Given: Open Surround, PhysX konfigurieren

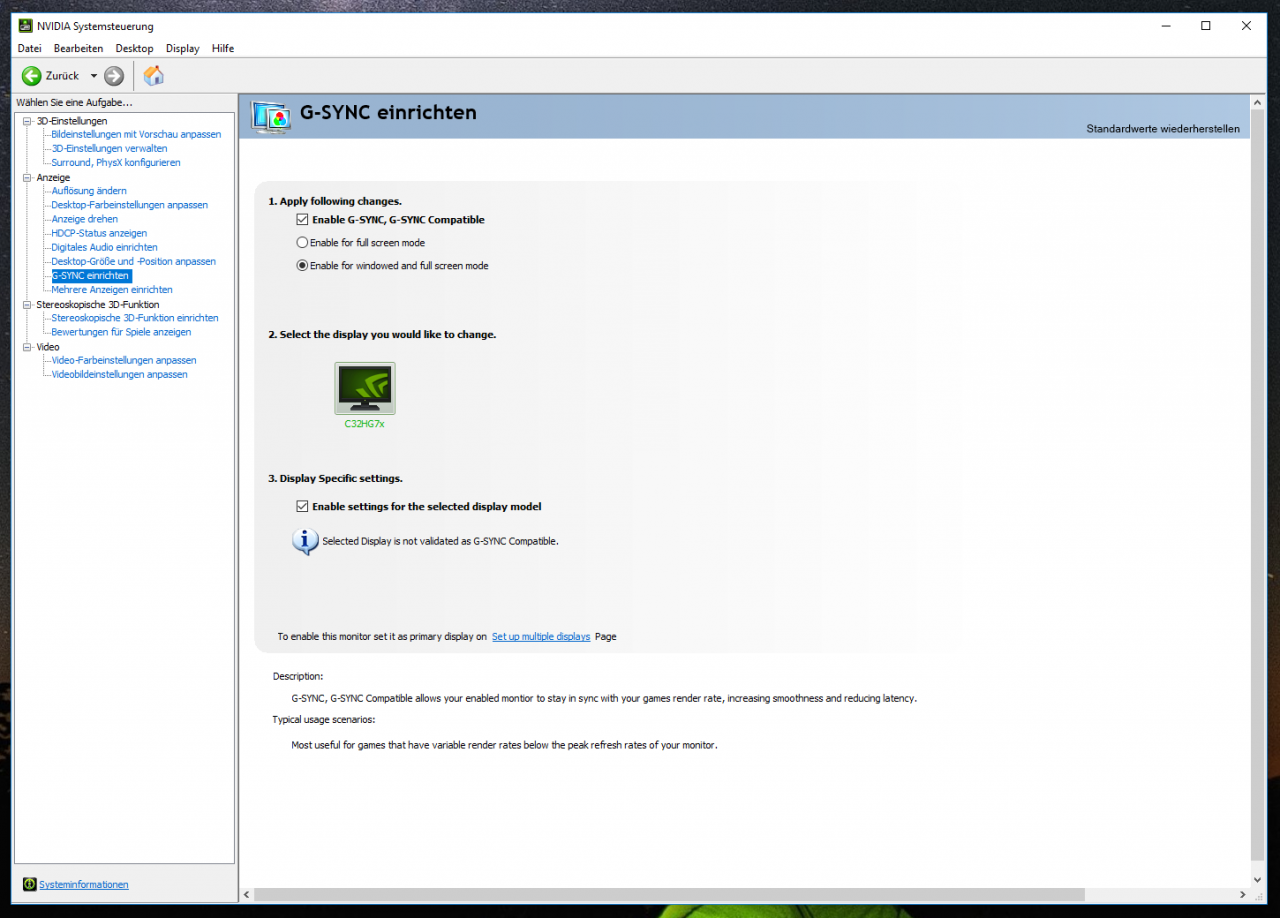Looking at the screenshot, I should [116, 162].
